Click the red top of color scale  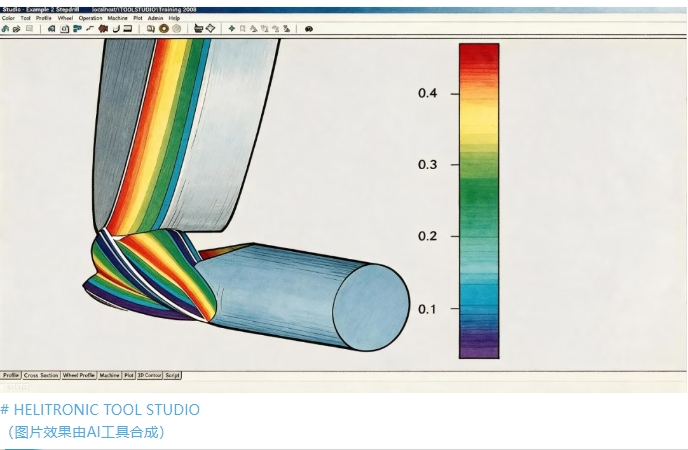(479, 53)
